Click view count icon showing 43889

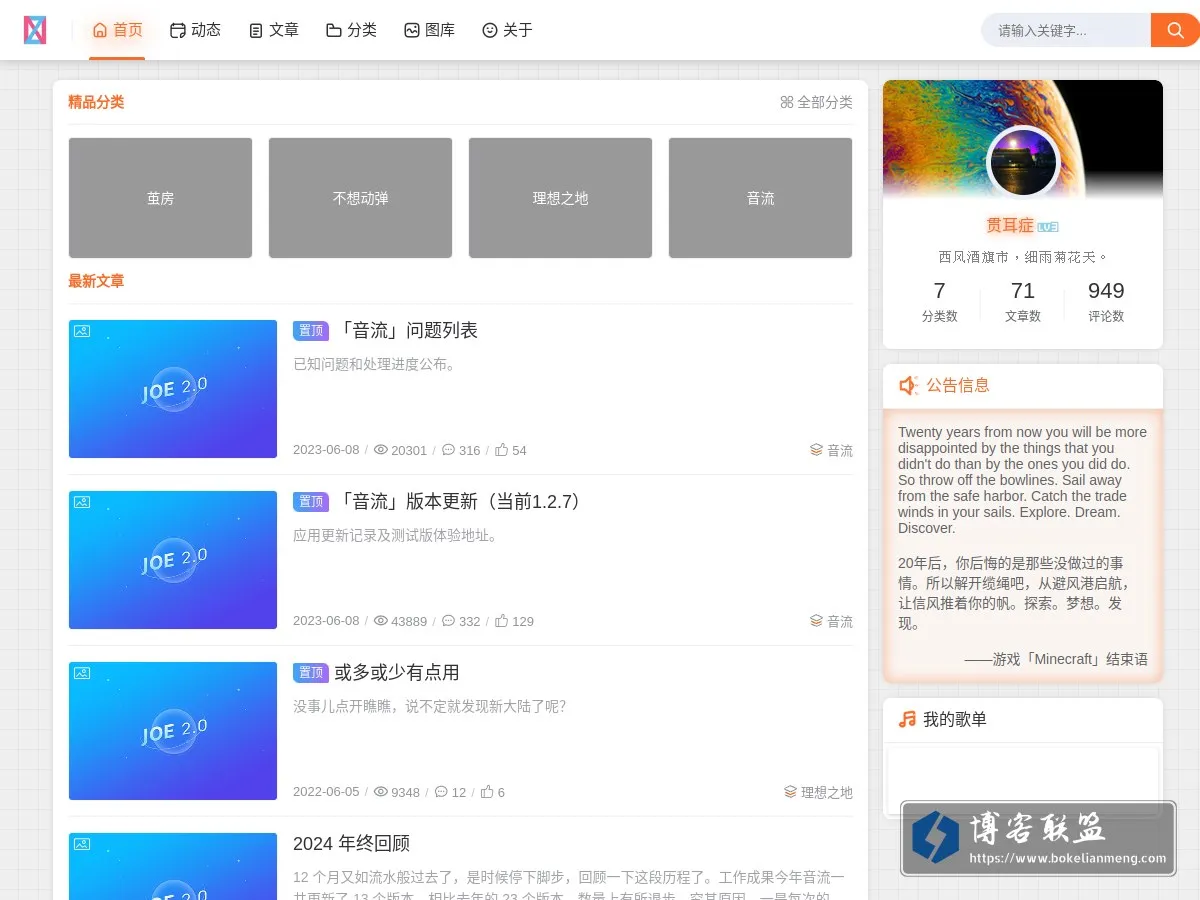coord(380,621)
